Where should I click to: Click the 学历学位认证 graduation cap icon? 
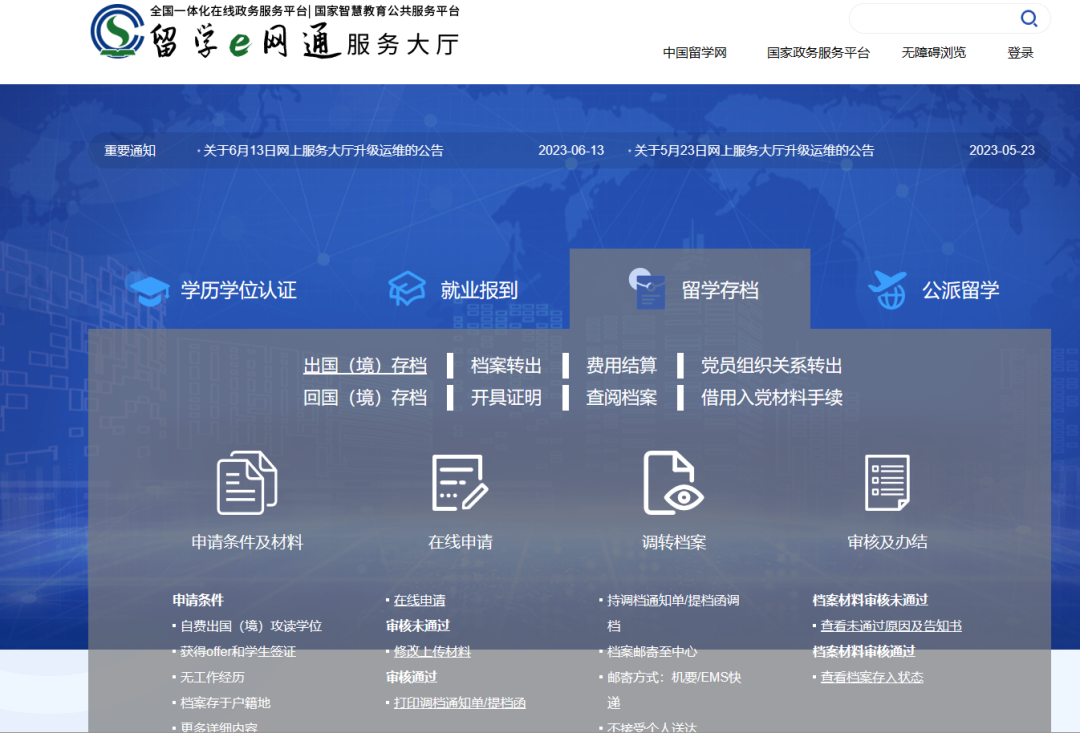[x=149, y=291]
